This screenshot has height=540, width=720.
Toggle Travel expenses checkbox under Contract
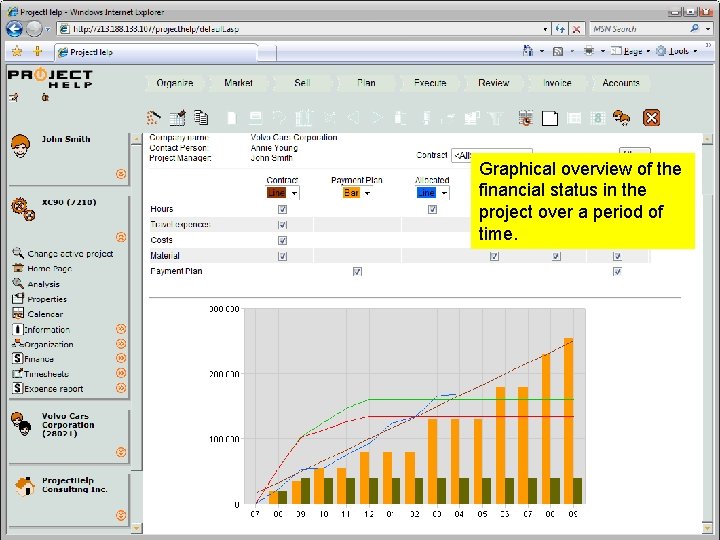[x=282, y=225]
